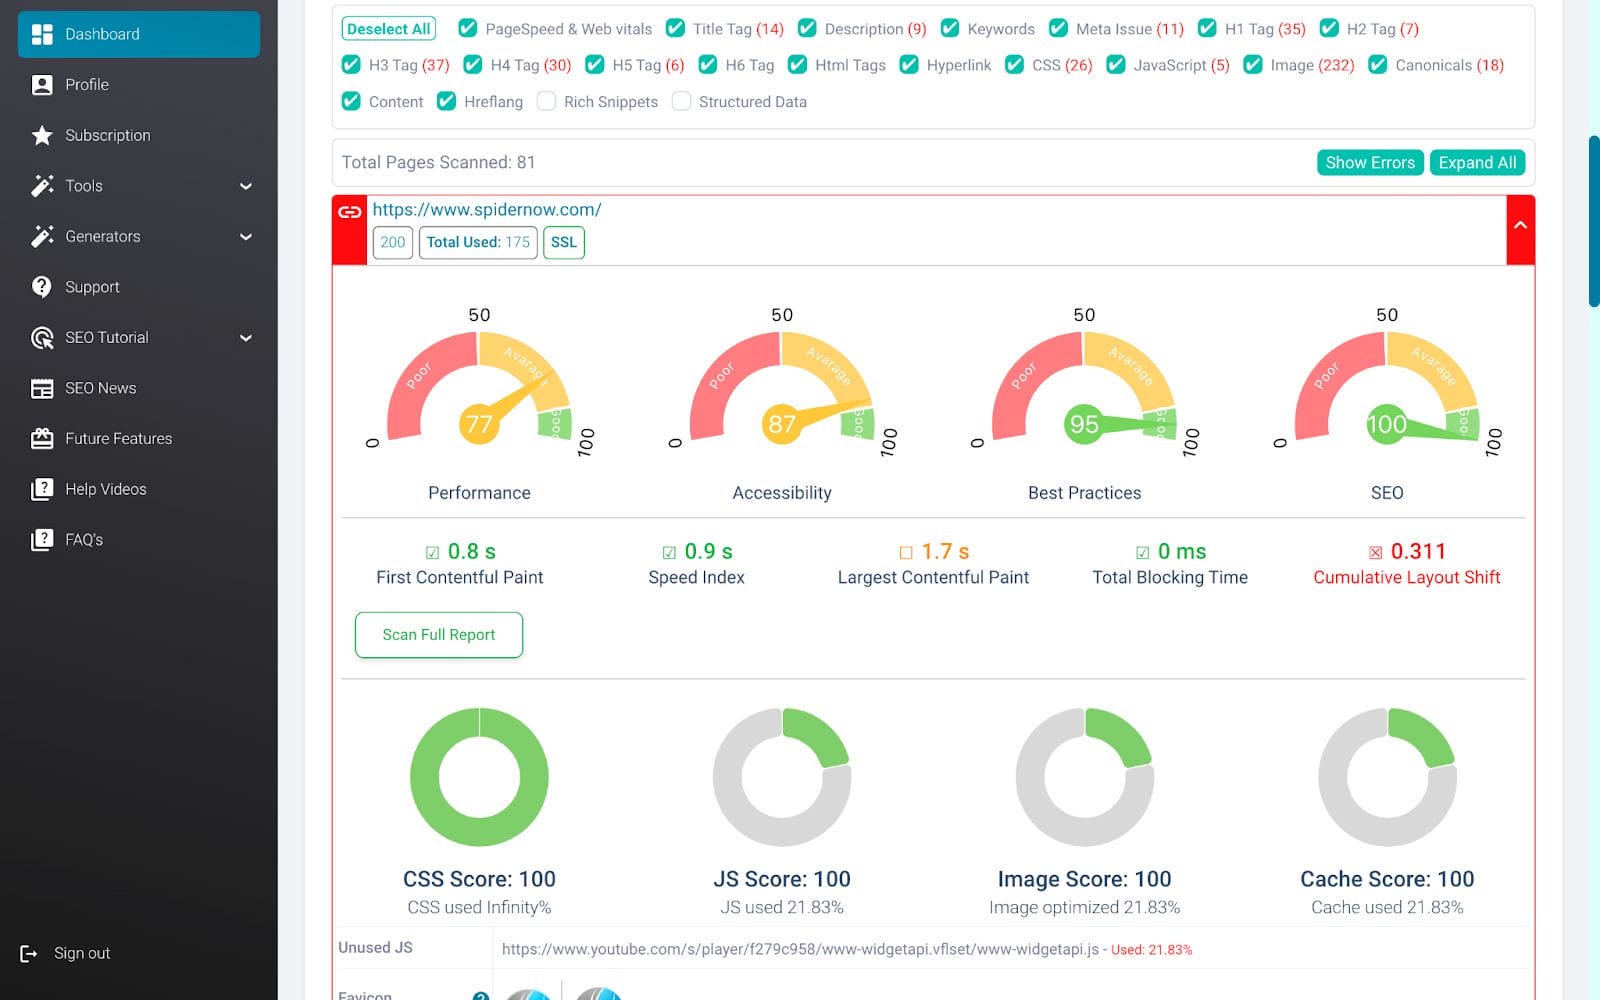Viewport: 1600px width, 1000px height.
Task: Click the Help Videos icon
Action: (x=42, y=489)
